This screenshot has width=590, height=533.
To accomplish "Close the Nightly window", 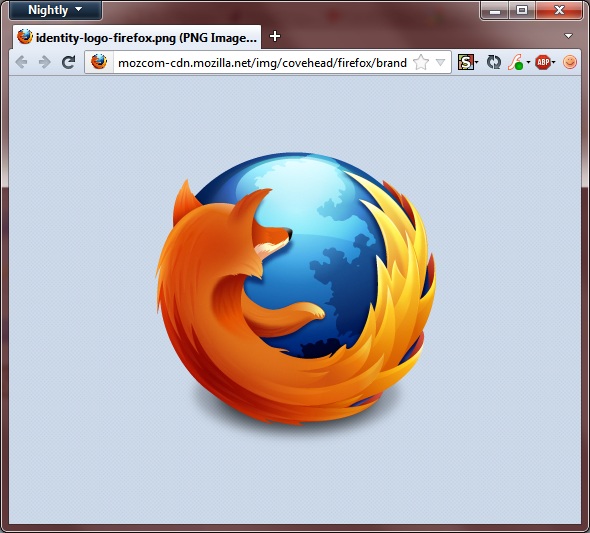I will click(559, 10).
